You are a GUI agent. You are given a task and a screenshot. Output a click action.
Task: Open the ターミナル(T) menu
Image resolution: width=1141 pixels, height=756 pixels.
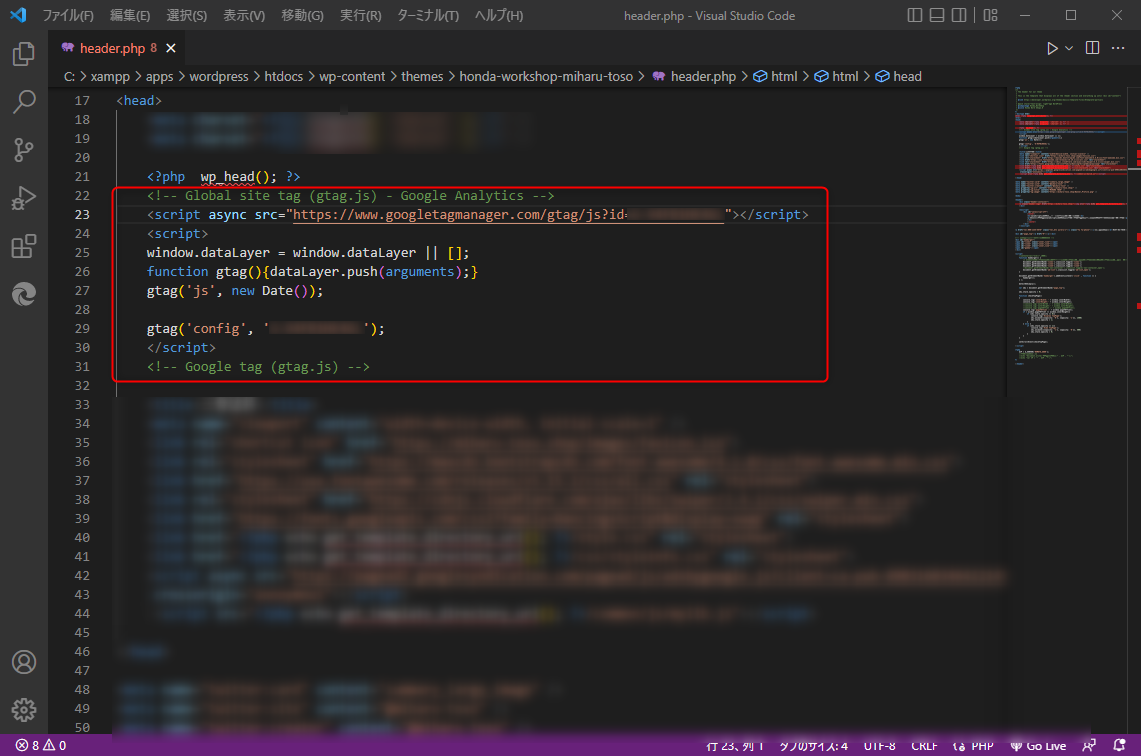tap(428, 15)
